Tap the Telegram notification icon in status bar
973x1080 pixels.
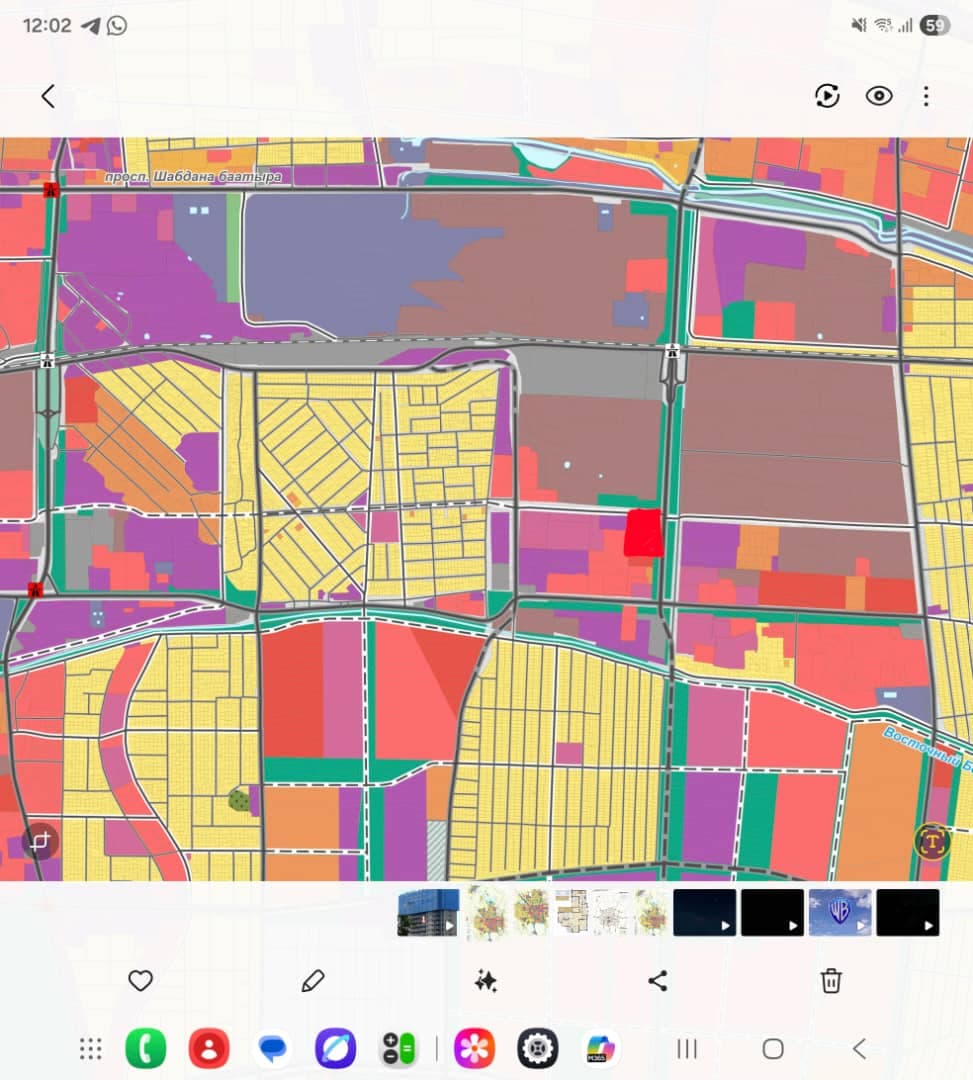(x=91, y=26)
